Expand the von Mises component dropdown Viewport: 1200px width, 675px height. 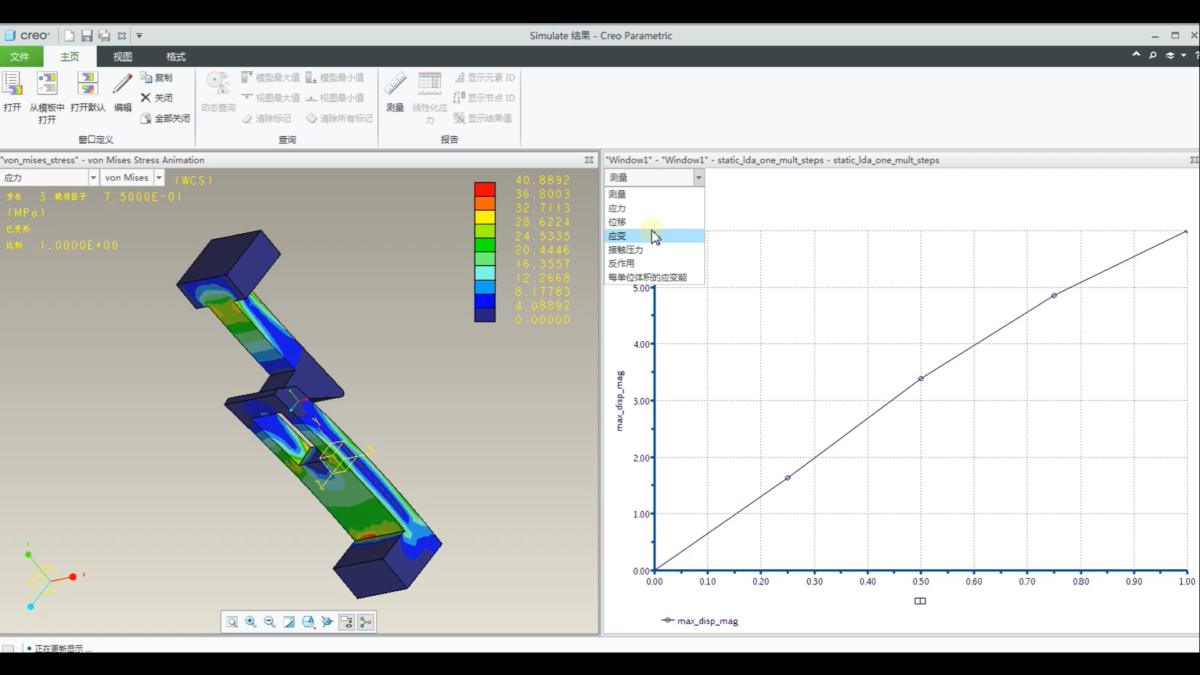point(159,178)
